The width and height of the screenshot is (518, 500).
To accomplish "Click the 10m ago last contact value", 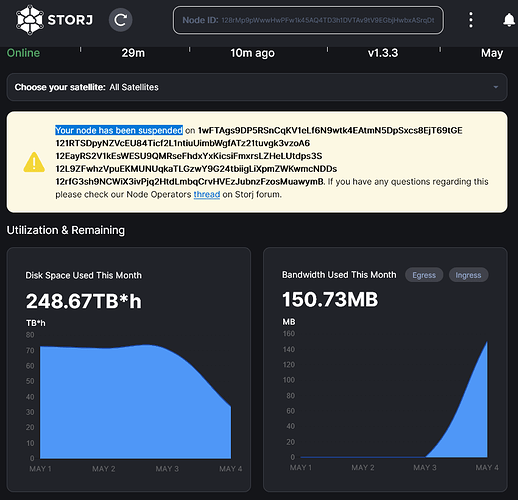I will 252,53.
